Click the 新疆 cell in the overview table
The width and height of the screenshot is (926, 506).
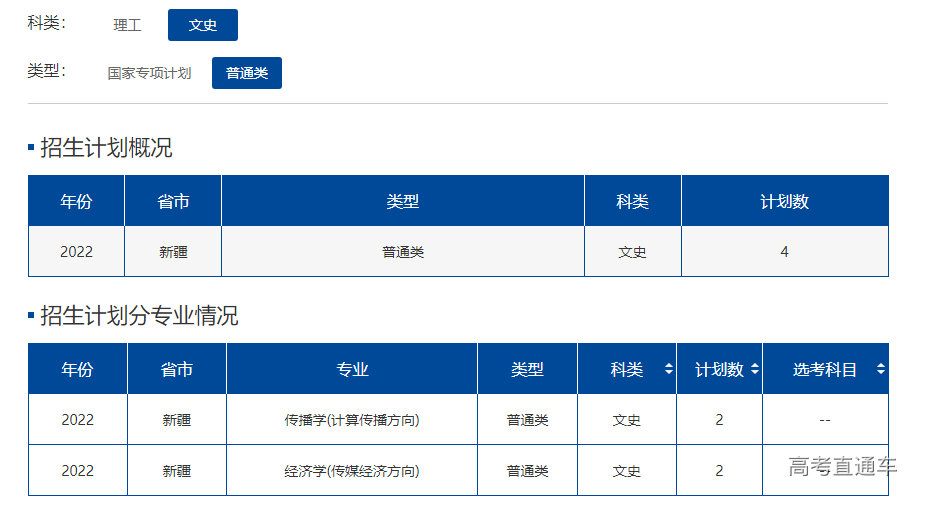coord(173,252)
